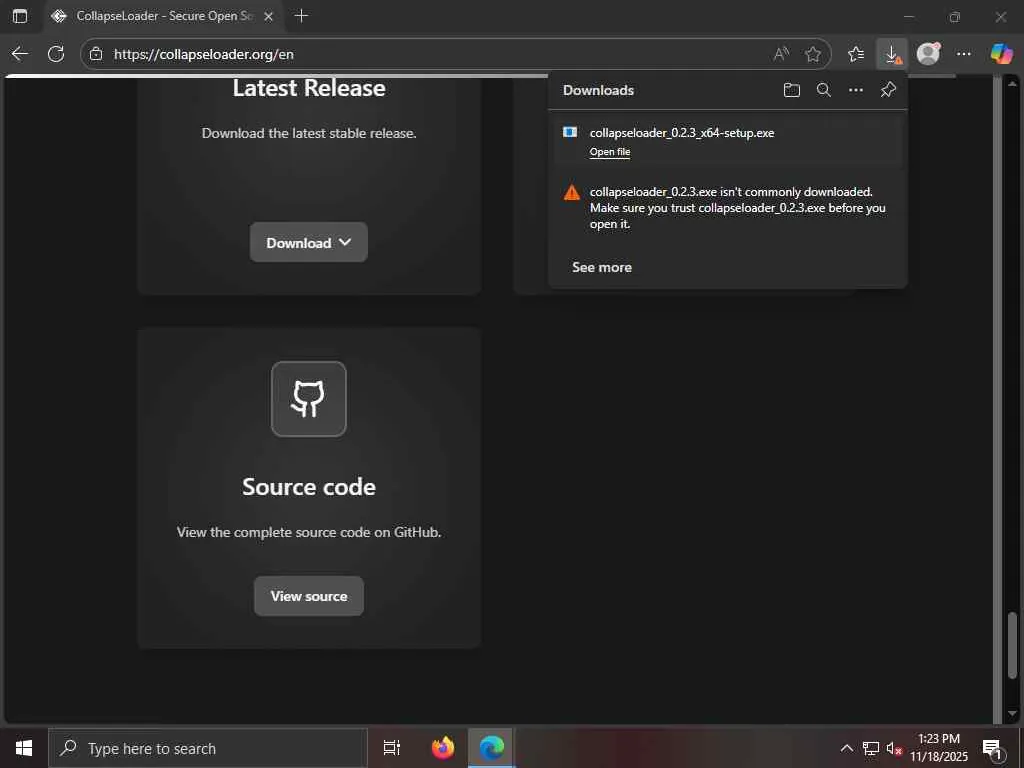Click Open file link

click(610, 152)
